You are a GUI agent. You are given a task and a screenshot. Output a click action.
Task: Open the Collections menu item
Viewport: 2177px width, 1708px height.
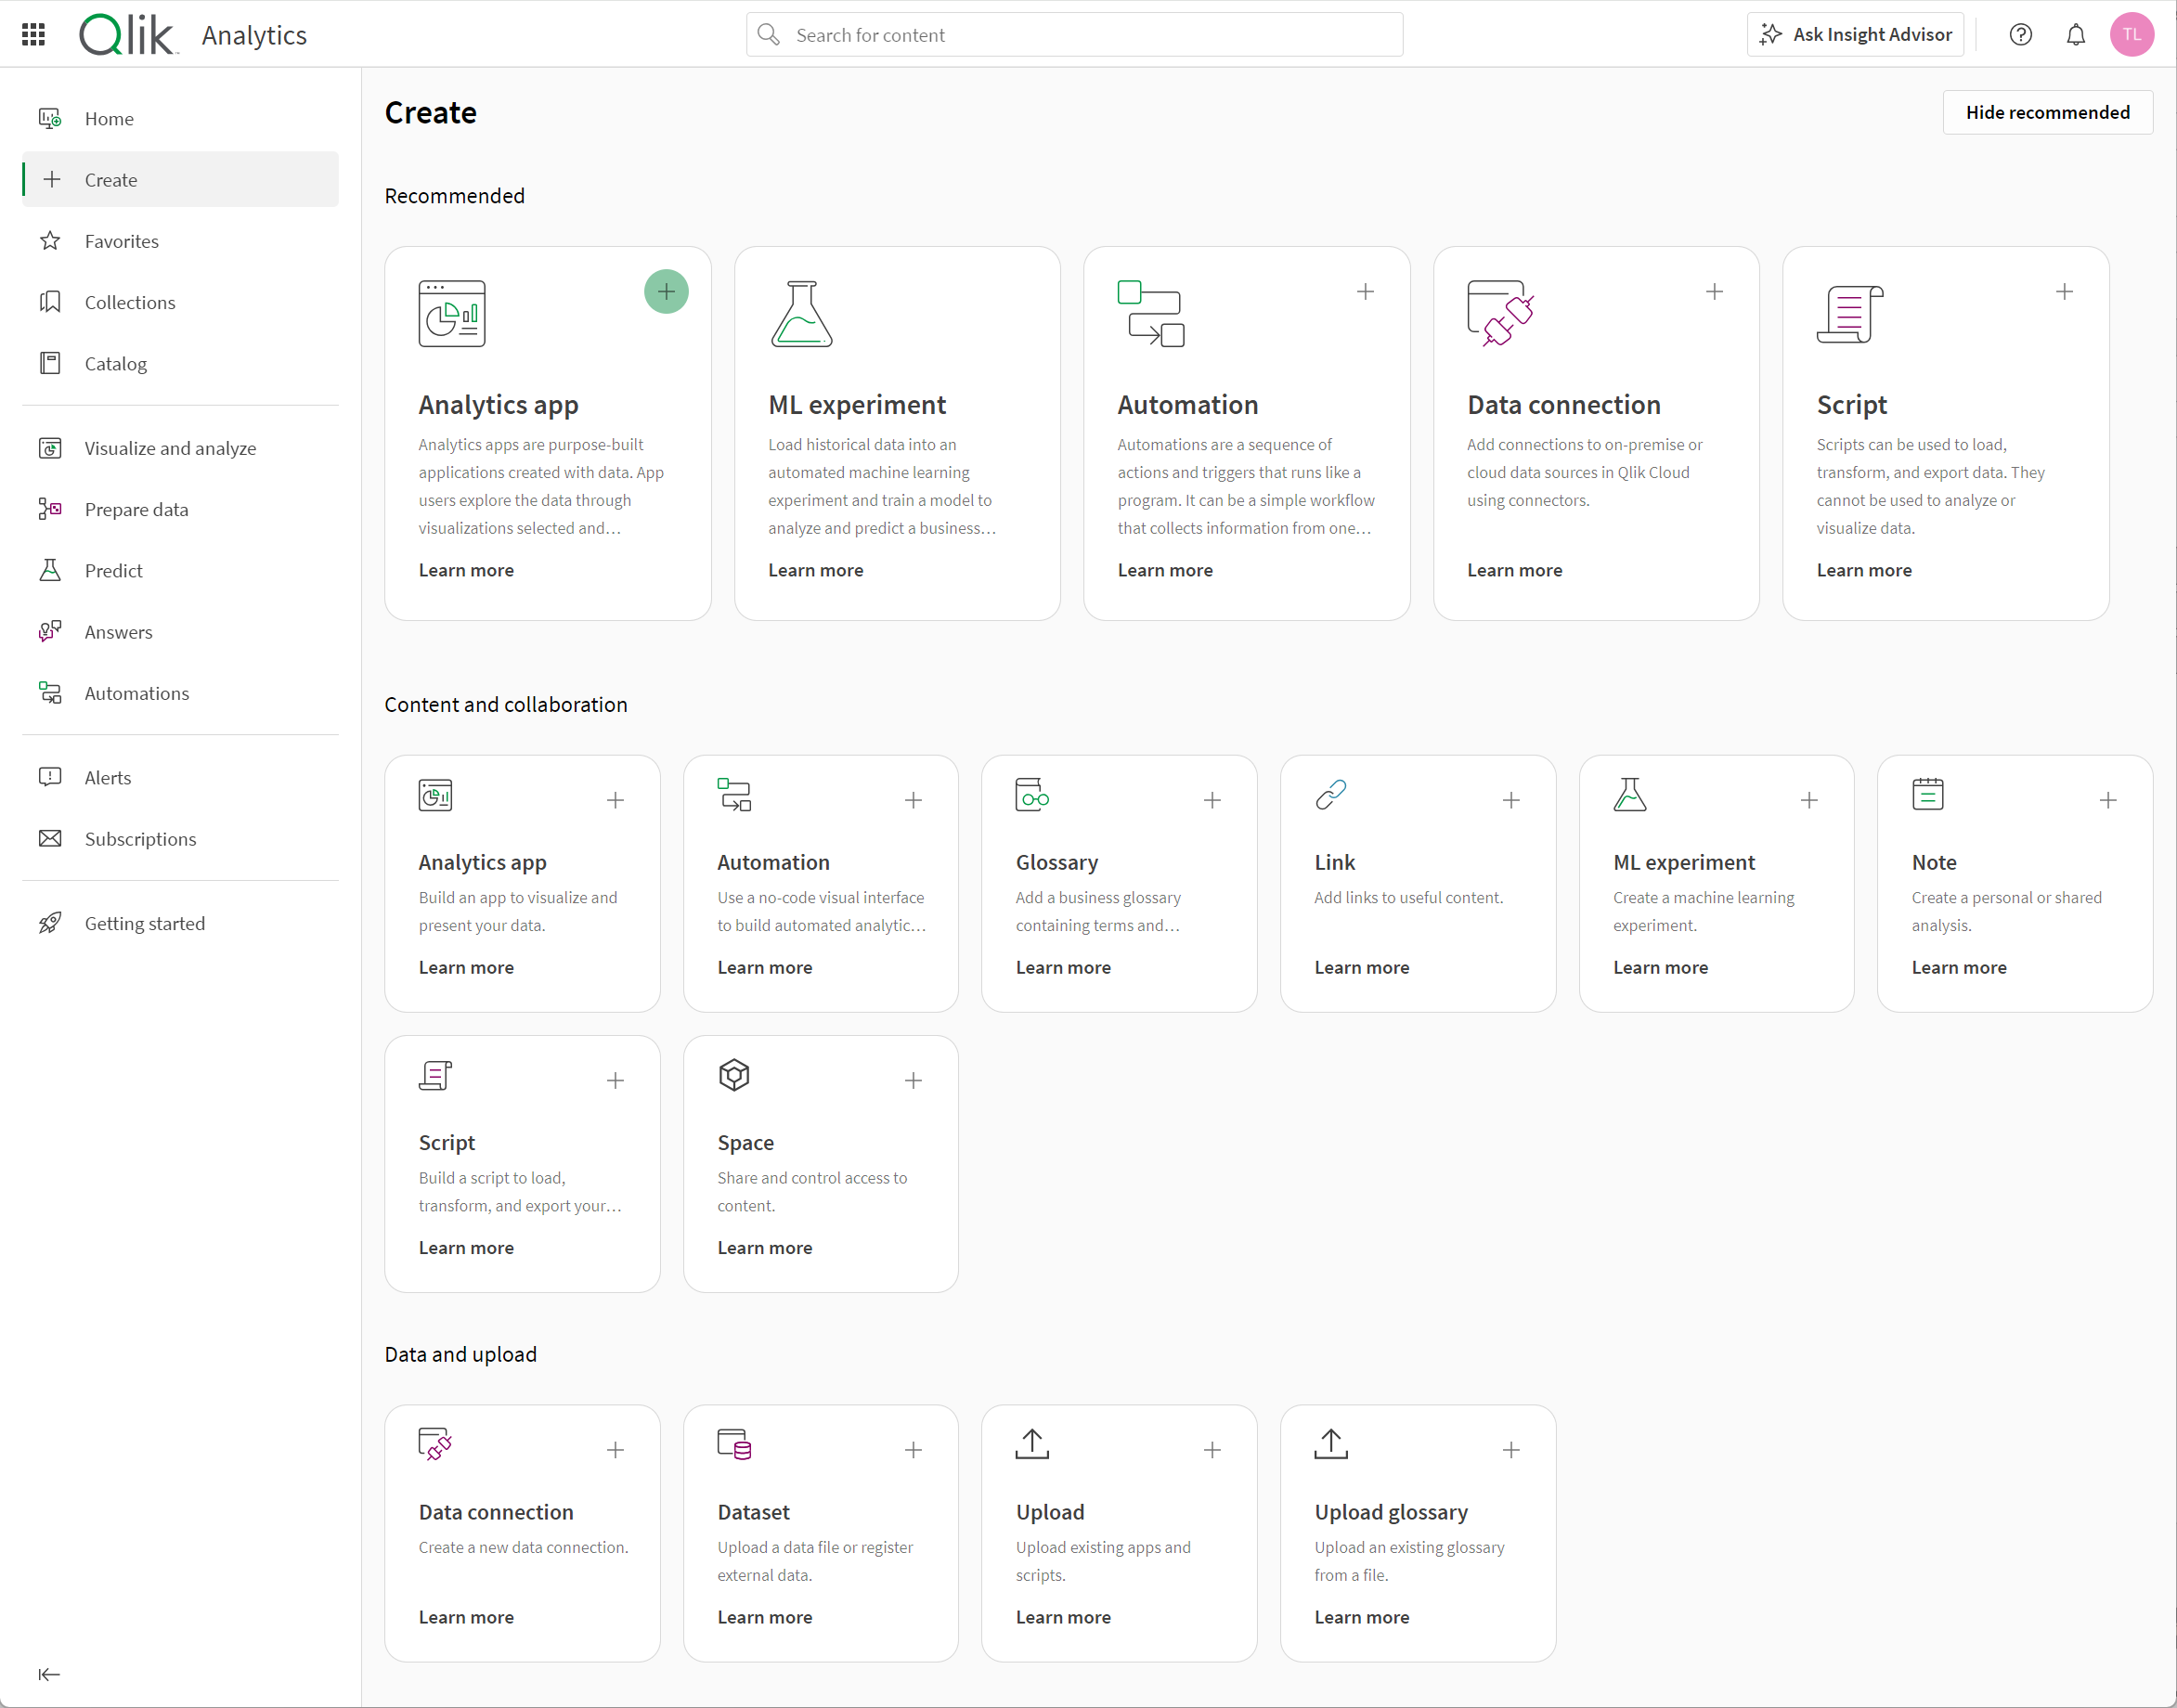[x=131, y=302]
